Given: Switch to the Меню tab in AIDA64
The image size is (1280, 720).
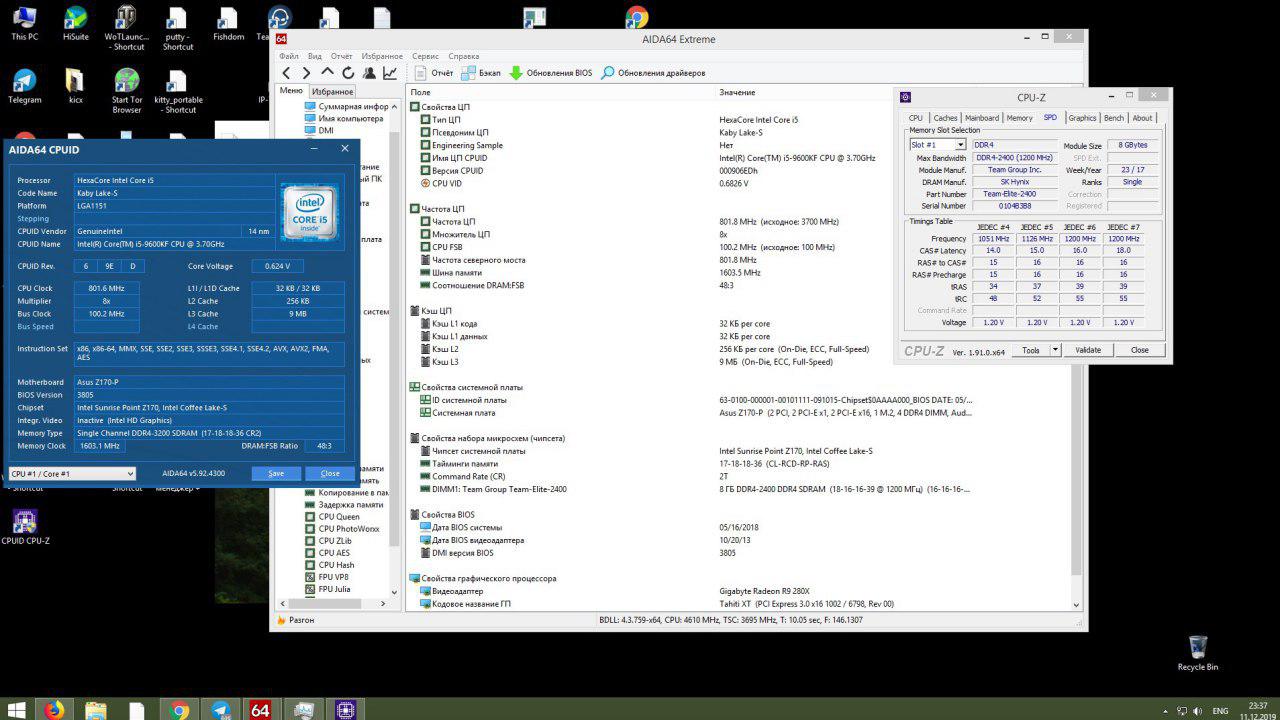Looking at the screenshot, I should 291,91.
